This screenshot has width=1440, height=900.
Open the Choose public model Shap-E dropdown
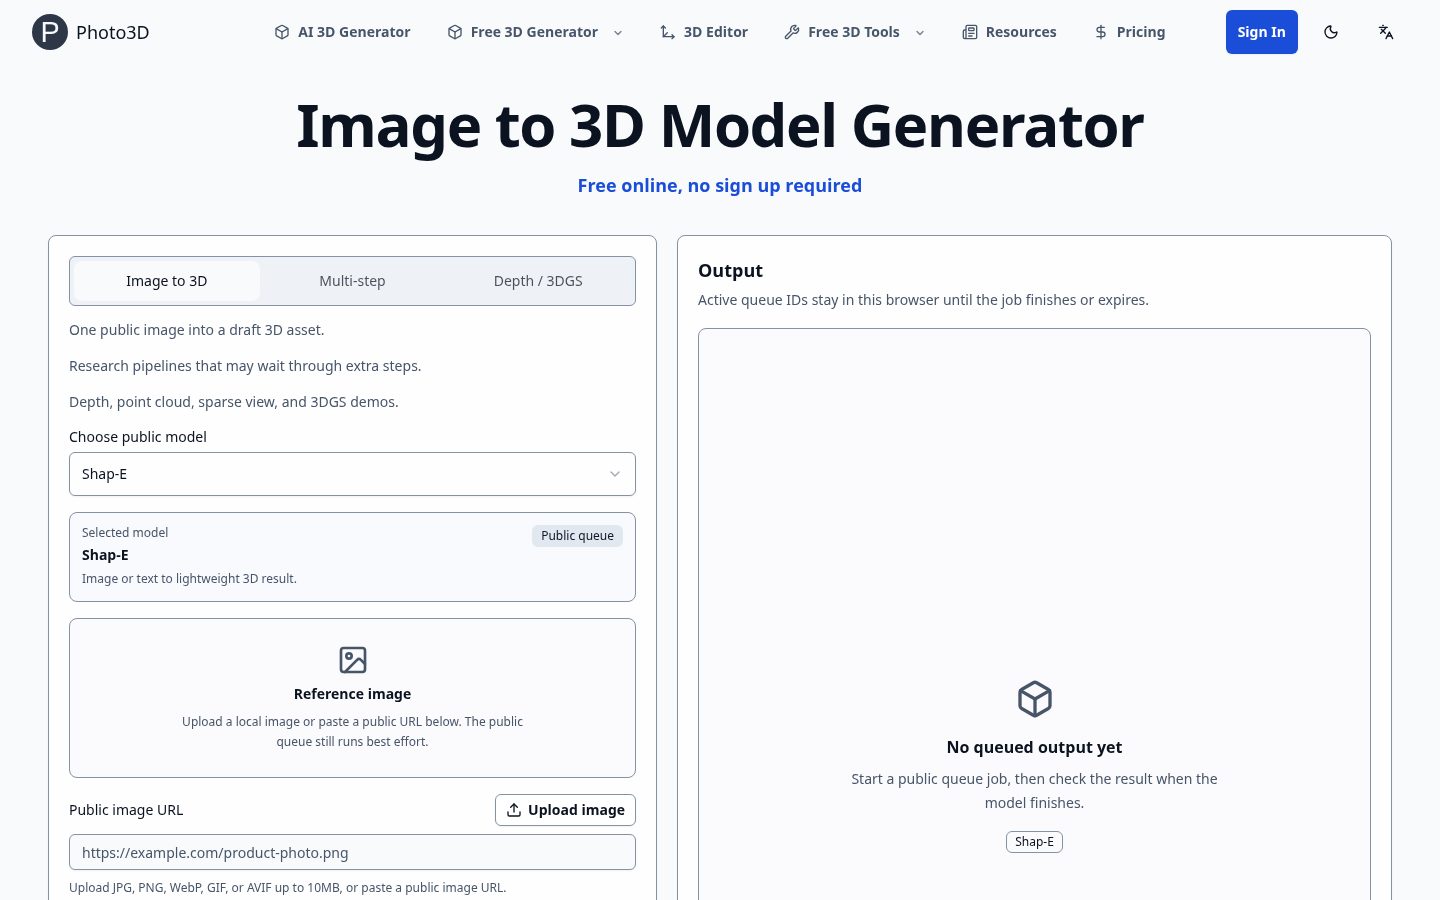click(x=352, y=474)
